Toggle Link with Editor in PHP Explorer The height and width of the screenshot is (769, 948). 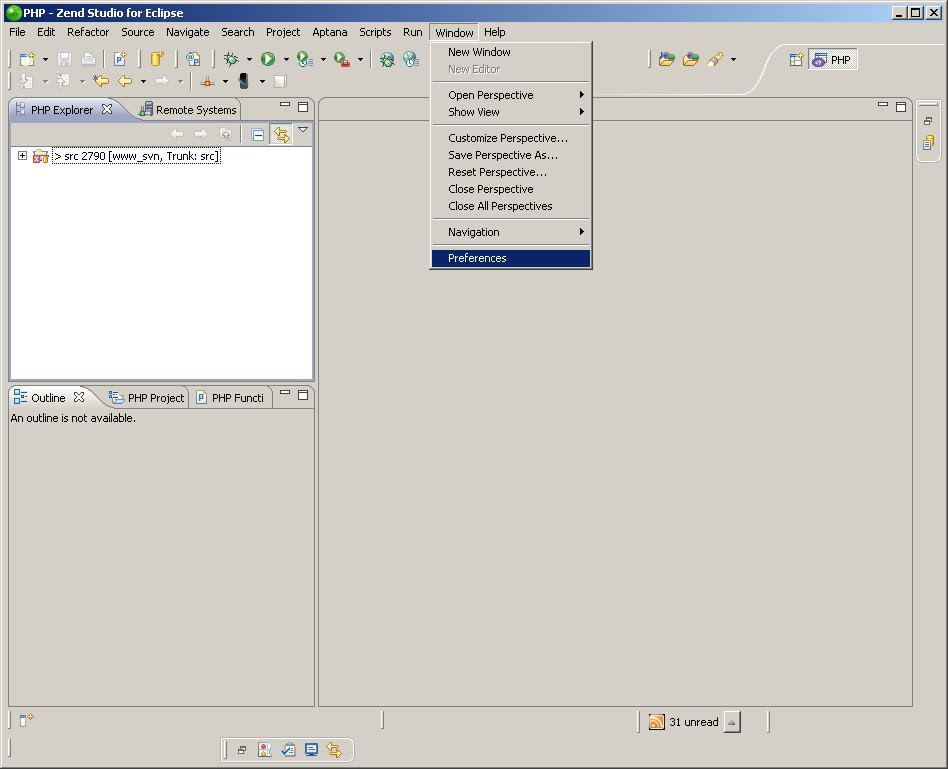[x=282, y=134]
